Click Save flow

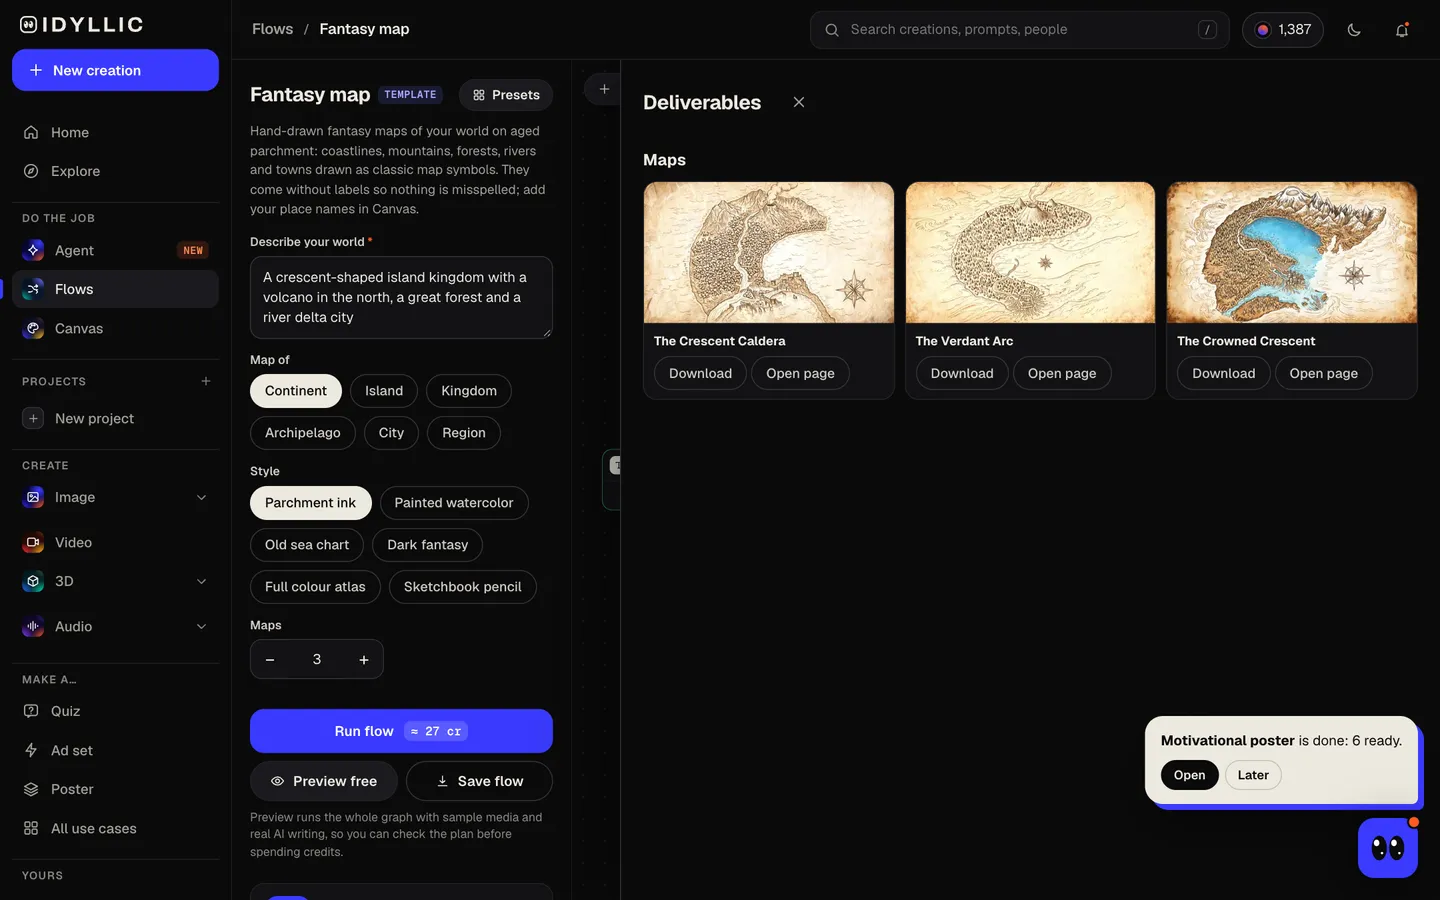[x=479, y=781]
